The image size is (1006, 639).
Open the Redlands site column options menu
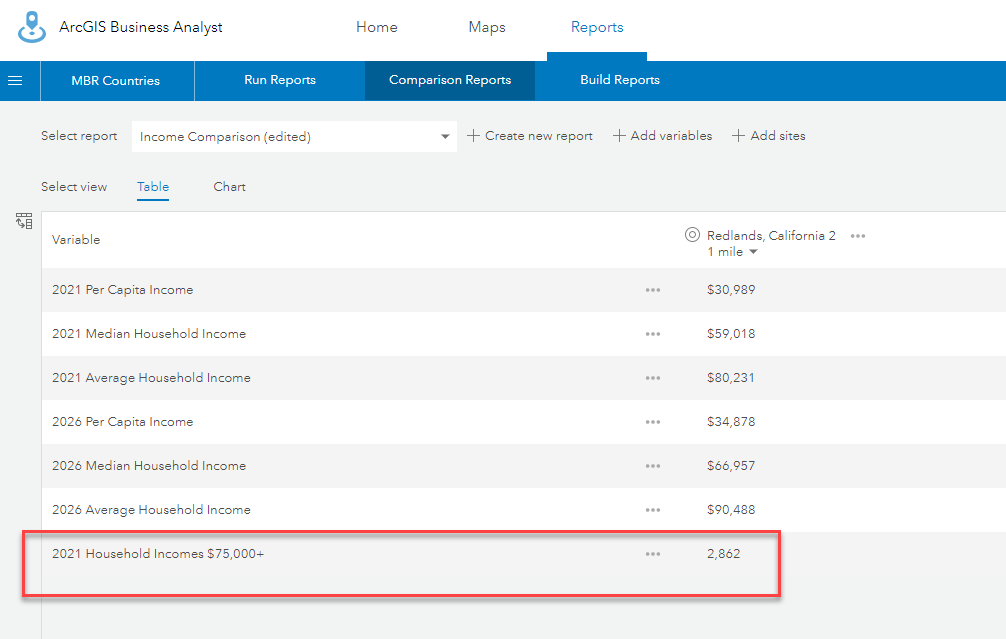857,236
